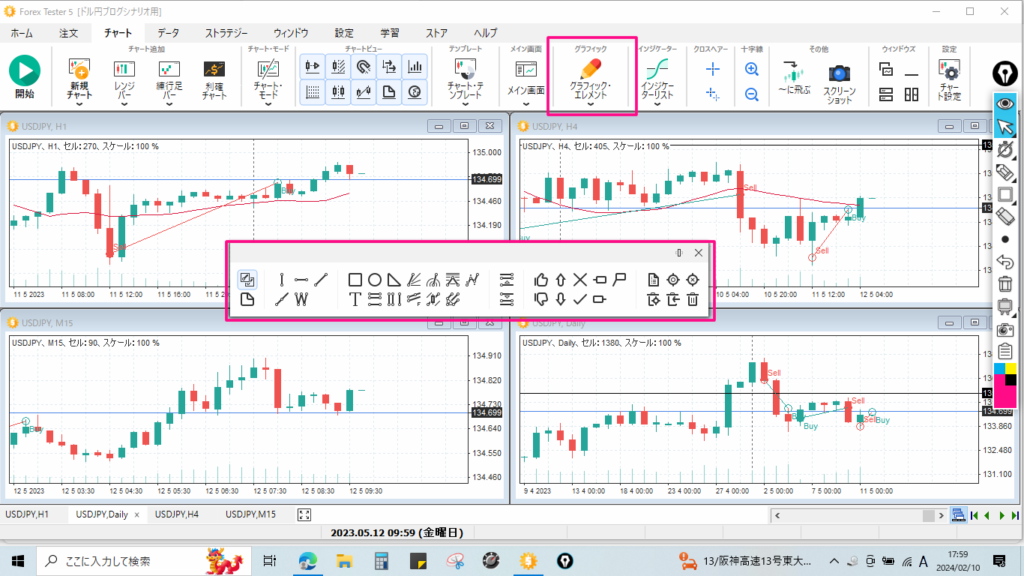
Task: Pick the yellow pen color swatch
Action: [1011, 369]
